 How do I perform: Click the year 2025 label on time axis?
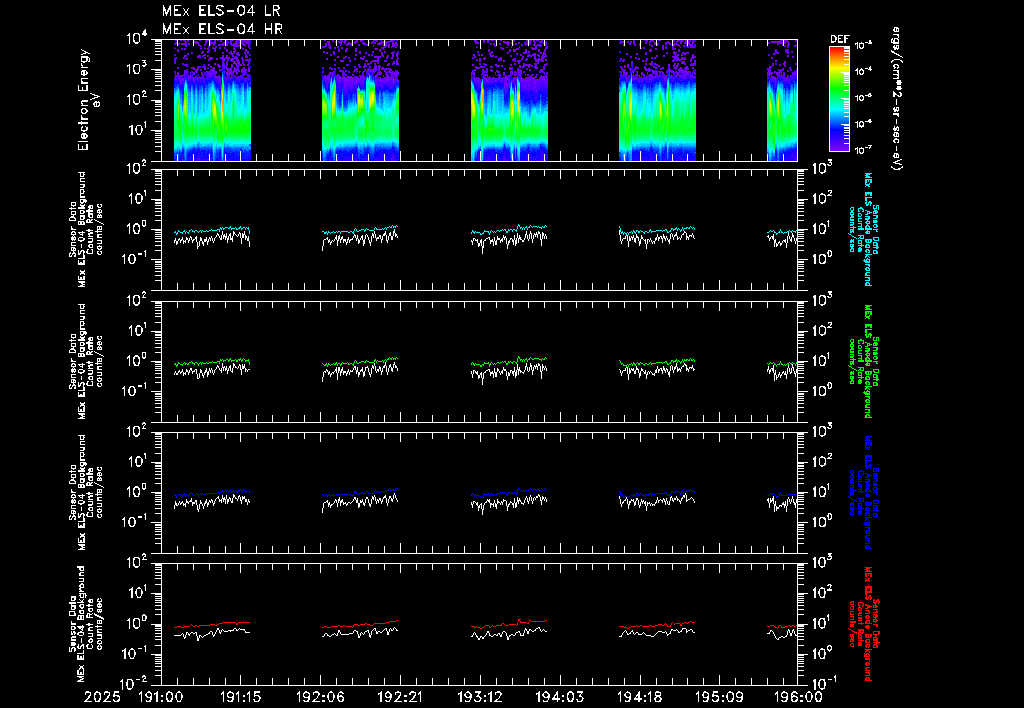(x=103, y=698)
